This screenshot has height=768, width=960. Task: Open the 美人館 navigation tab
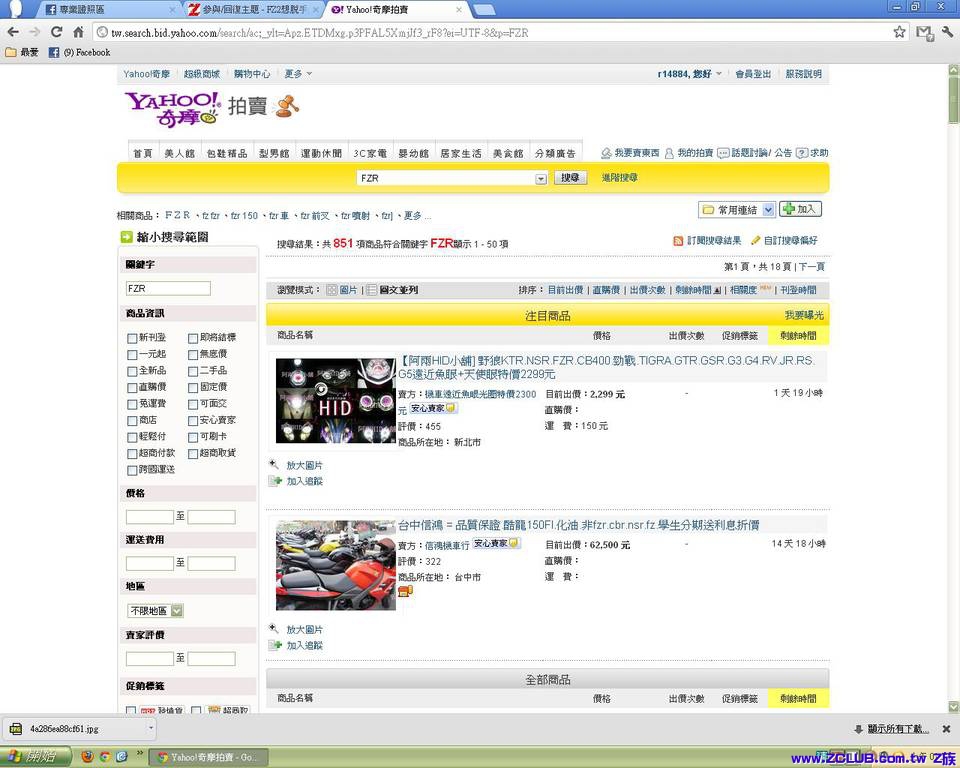pyautogui.click(x=179, y=153)
